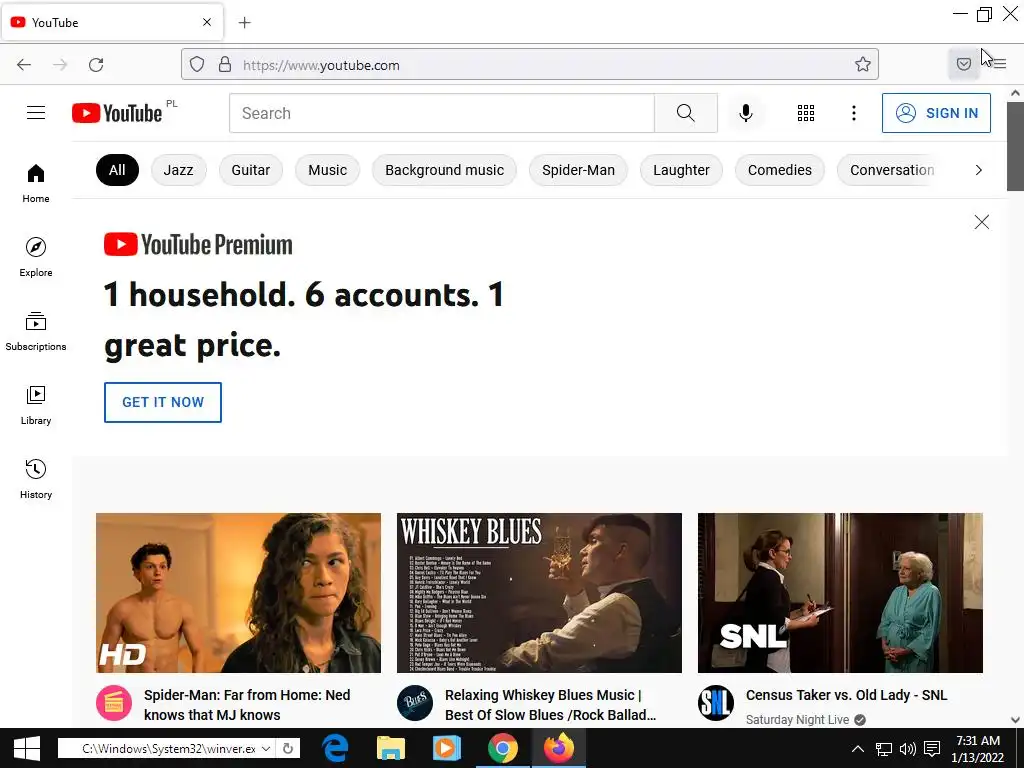This screenshot has width=1024, height=768.
Task: Open the Action Center notifications
Action: pyautogui.click(x=932, y=748)
